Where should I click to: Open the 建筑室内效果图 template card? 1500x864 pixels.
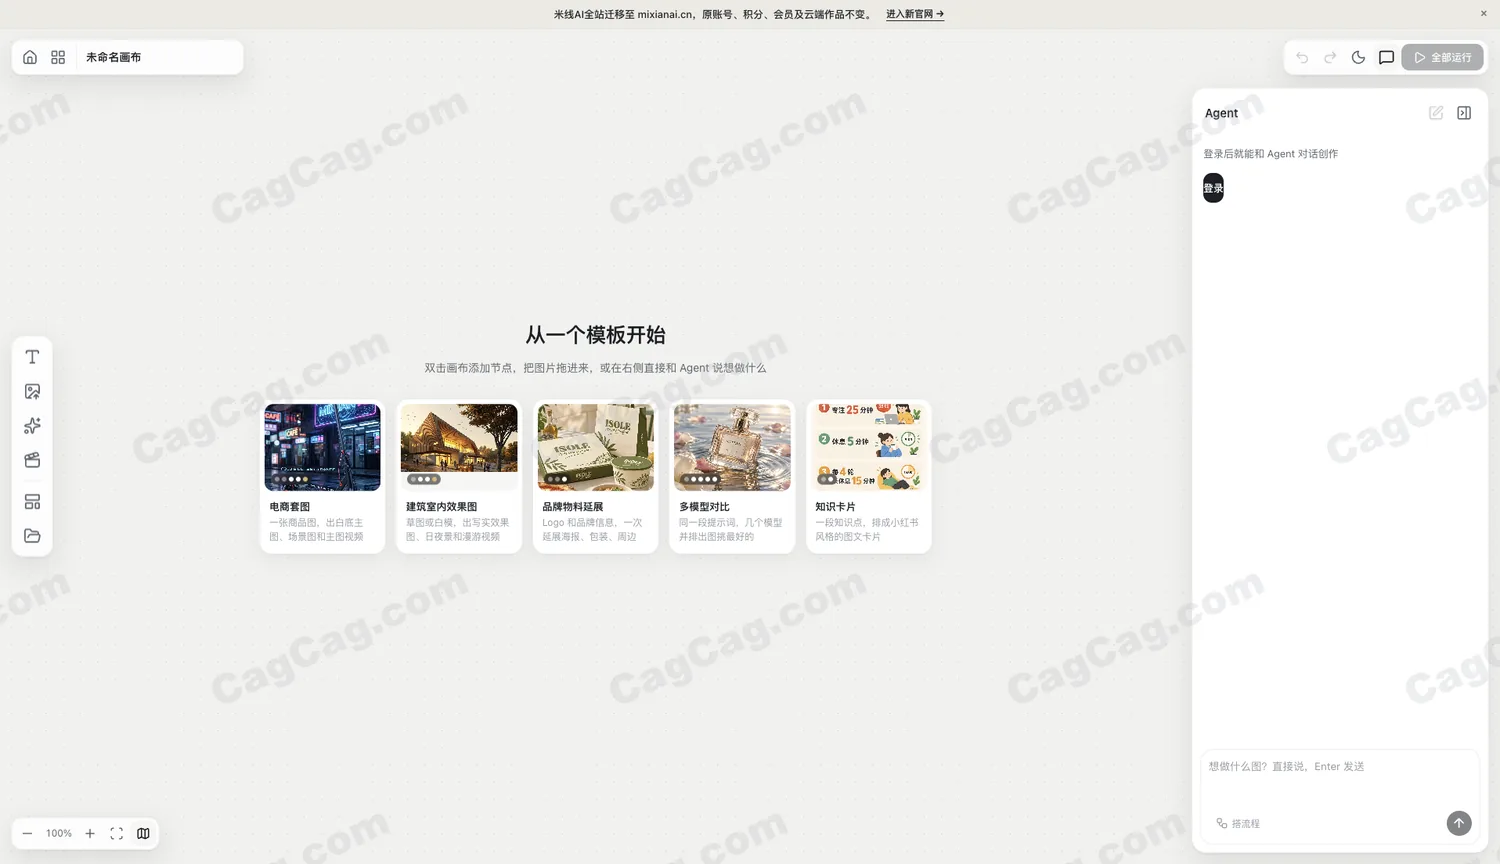pos(459,476)
